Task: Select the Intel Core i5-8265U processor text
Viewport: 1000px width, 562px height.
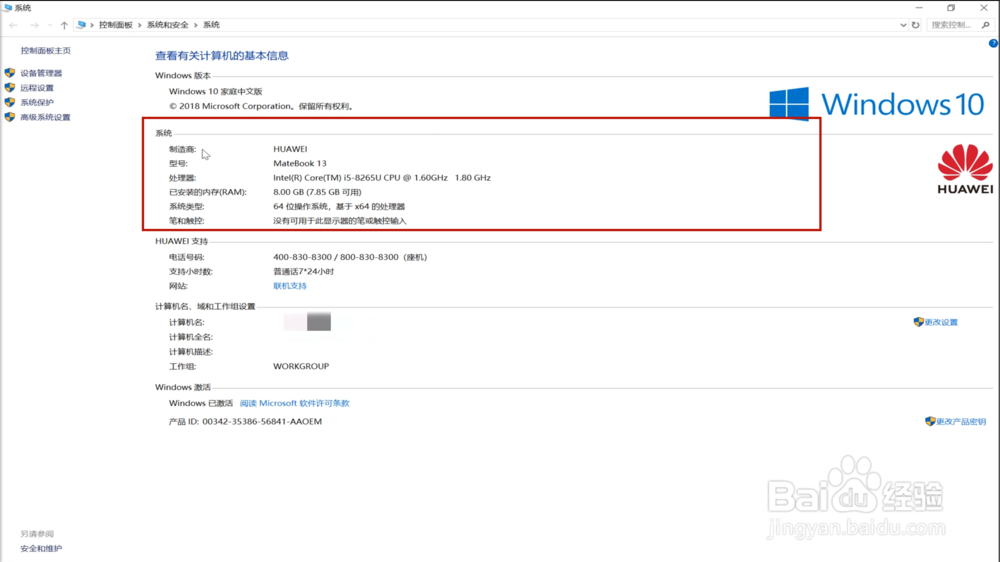Action: point(382,178)
